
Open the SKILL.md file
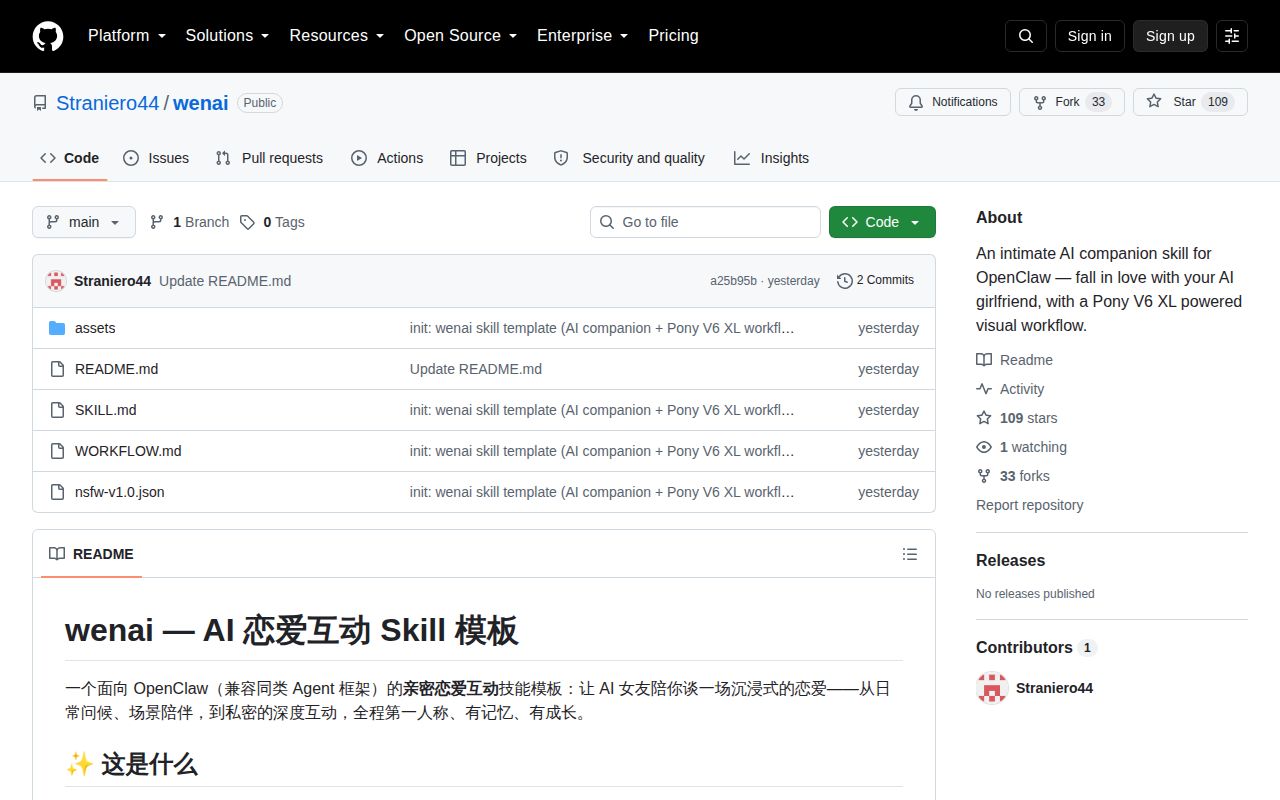point(106,410)
